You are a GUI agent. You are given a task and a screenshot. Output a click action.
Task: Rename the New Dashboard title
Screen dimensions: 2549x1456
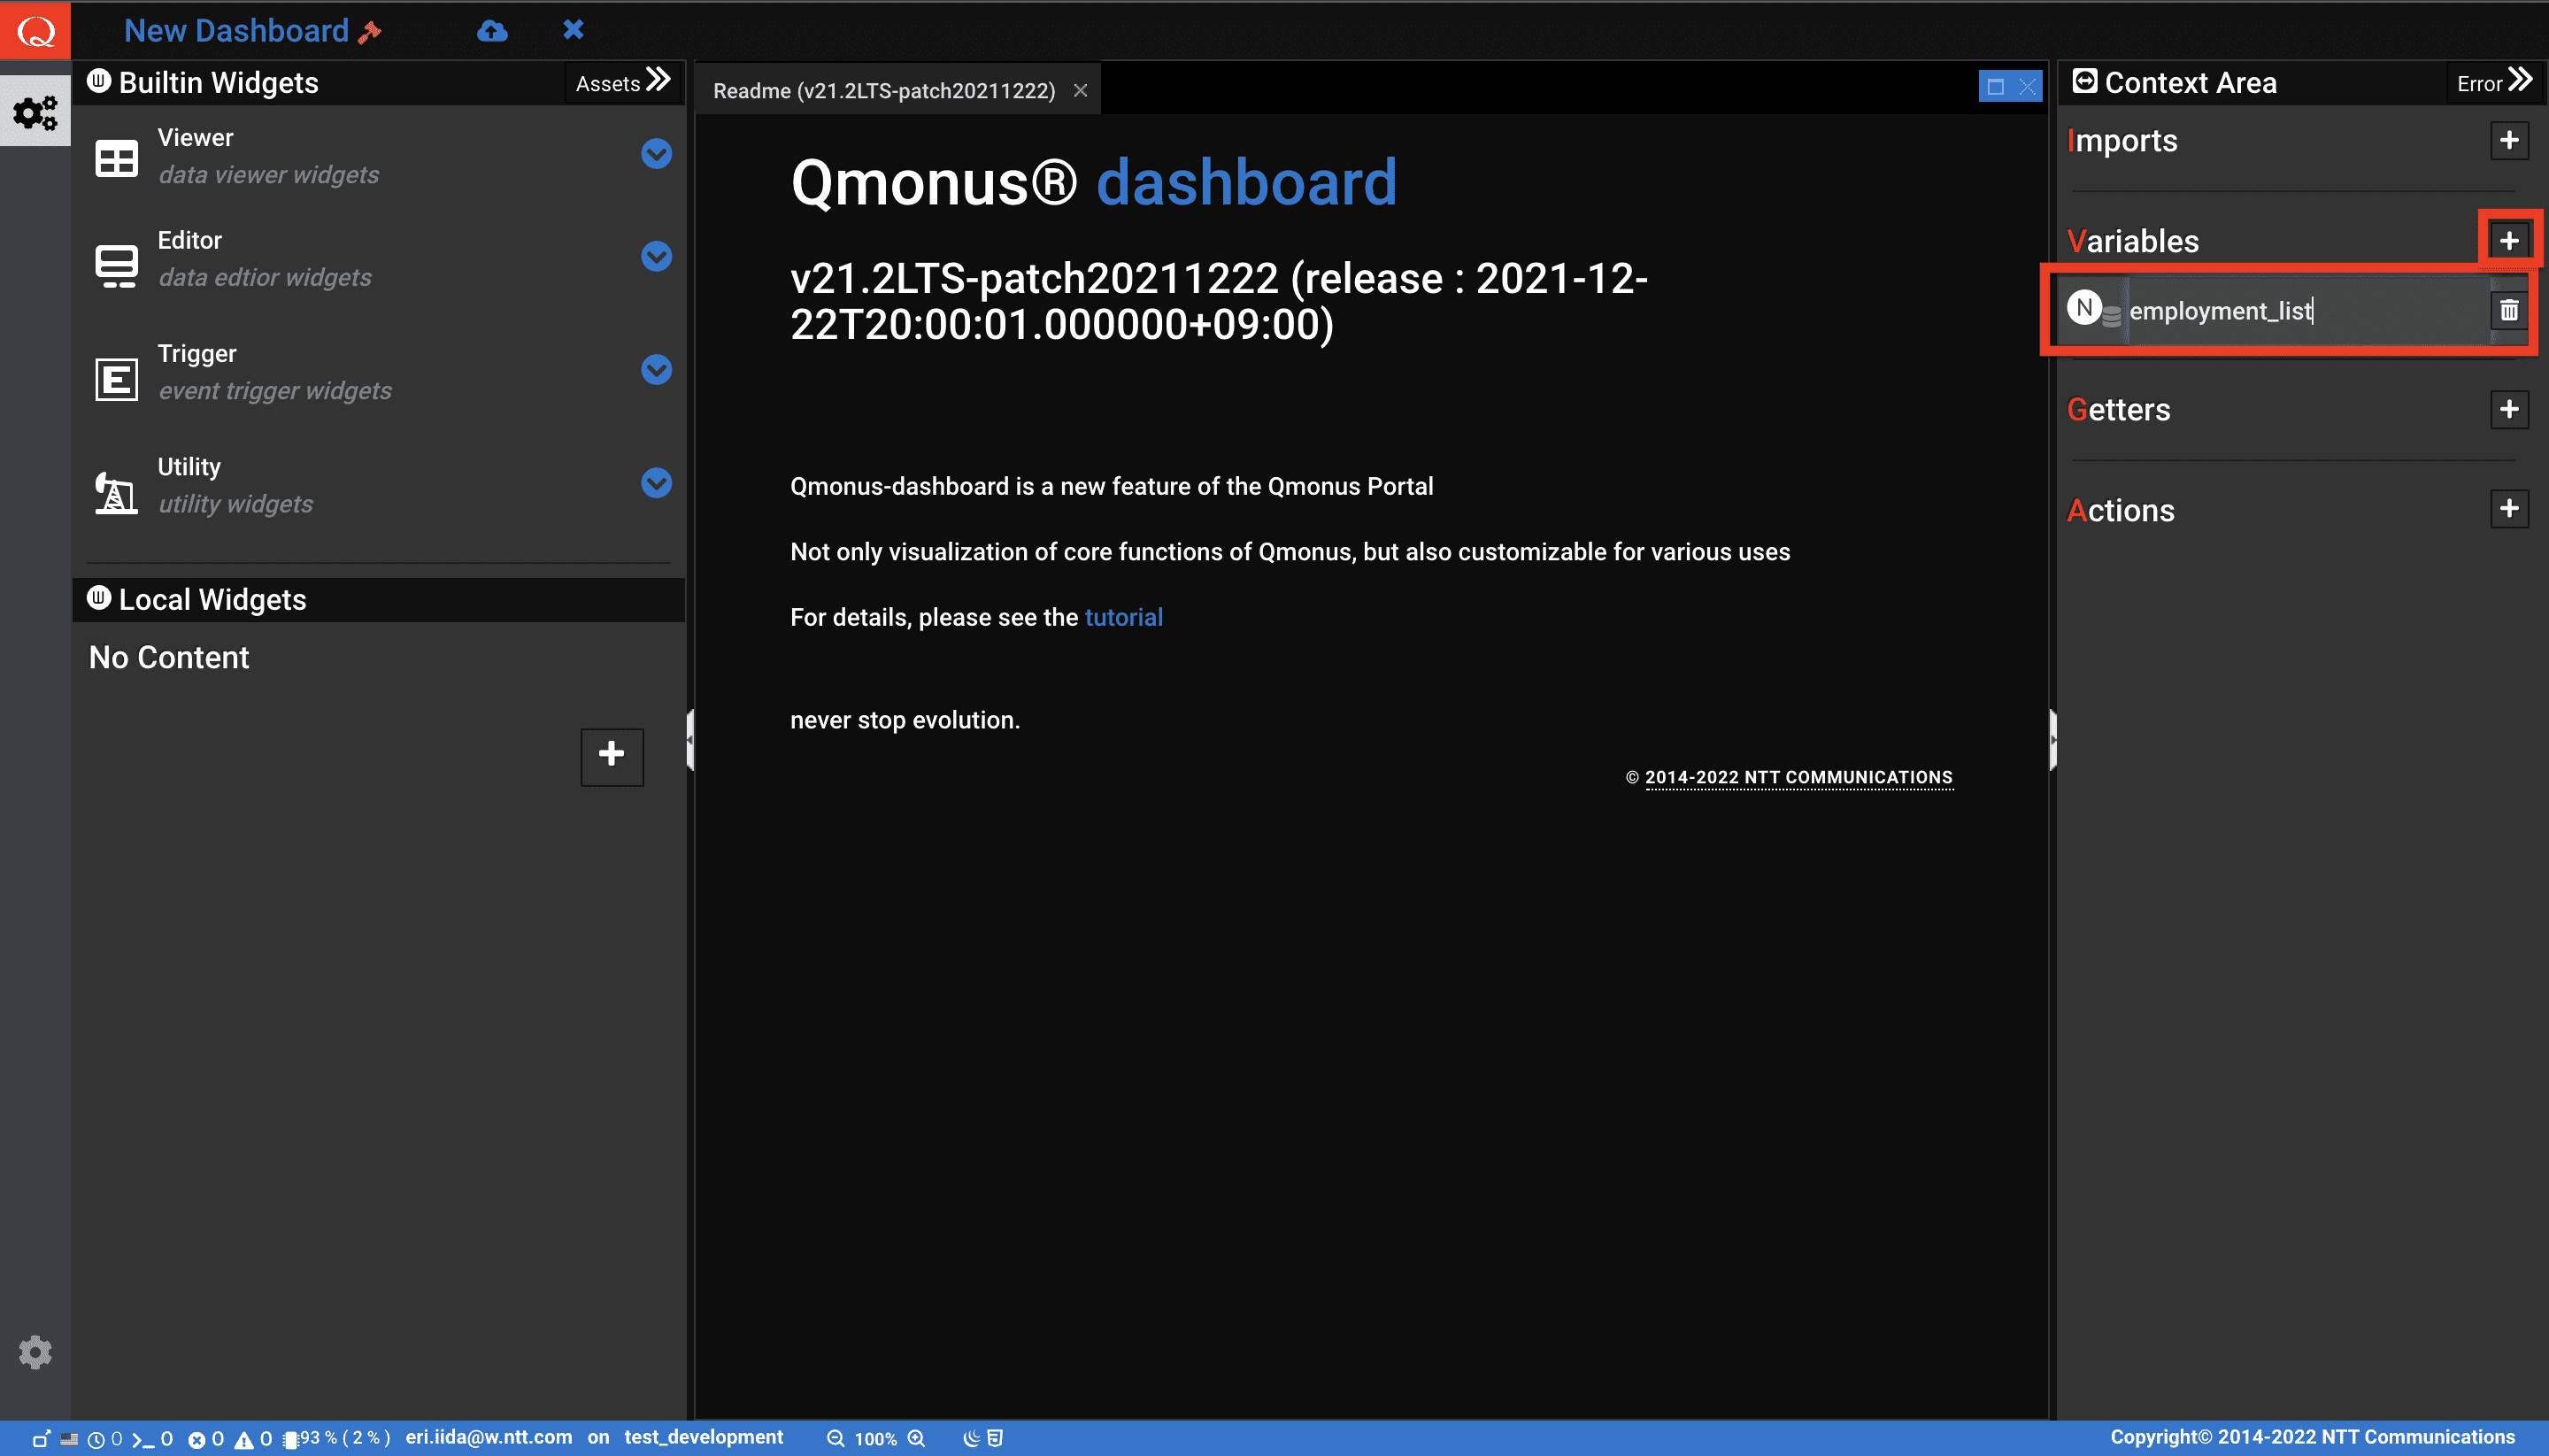point(236,31)
